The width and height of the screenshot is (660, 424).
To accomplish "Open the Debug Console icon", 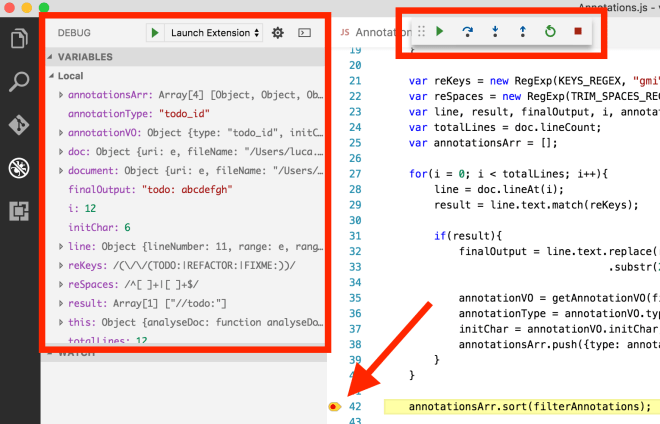I will pyautogui.click(x=304, y=32).
